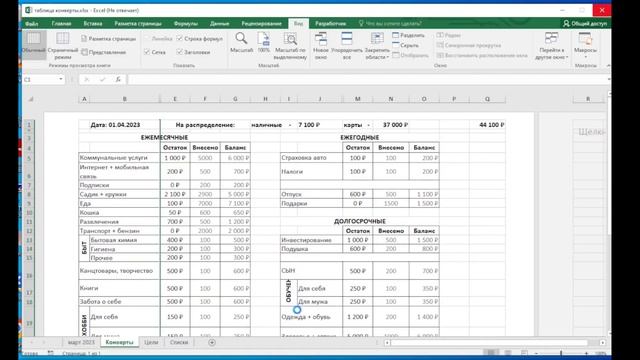The height and width of the screenshot is (360, 640).
Task: Click Упорядочить все arrange windows
Action: 347,46
